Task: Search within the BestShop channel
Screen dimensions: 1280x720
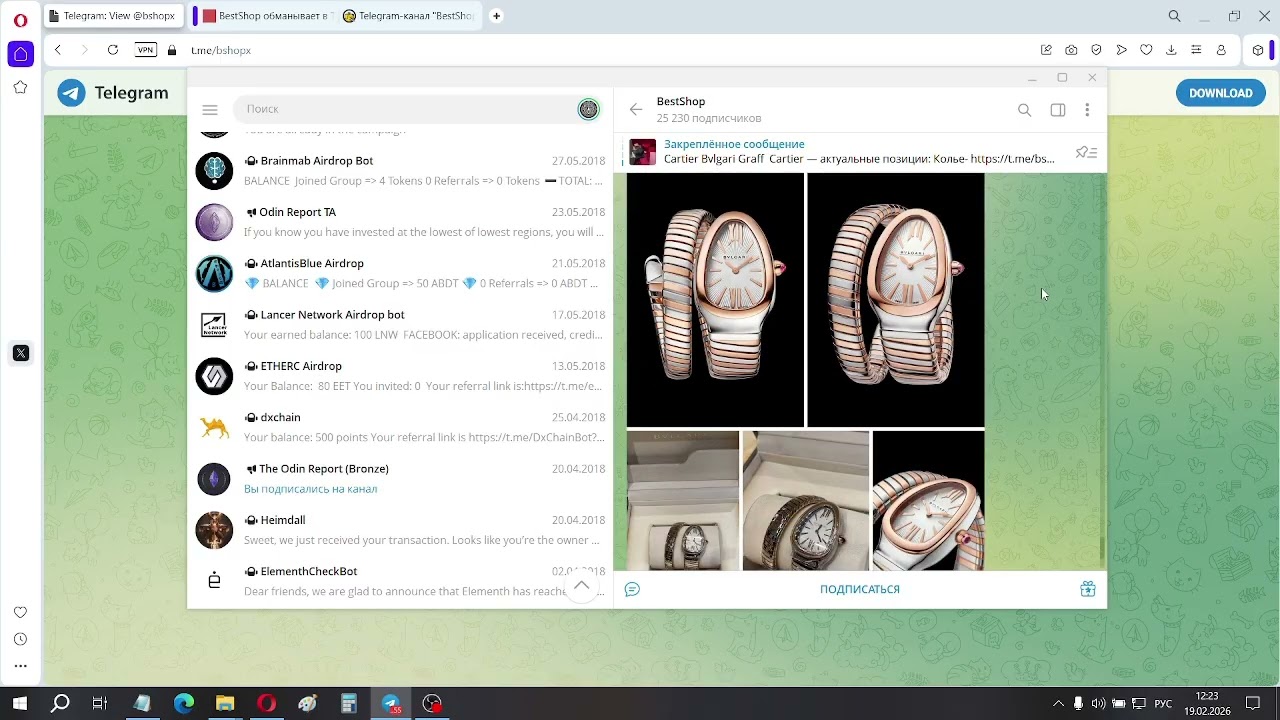Action: (x=1024, y=110)
